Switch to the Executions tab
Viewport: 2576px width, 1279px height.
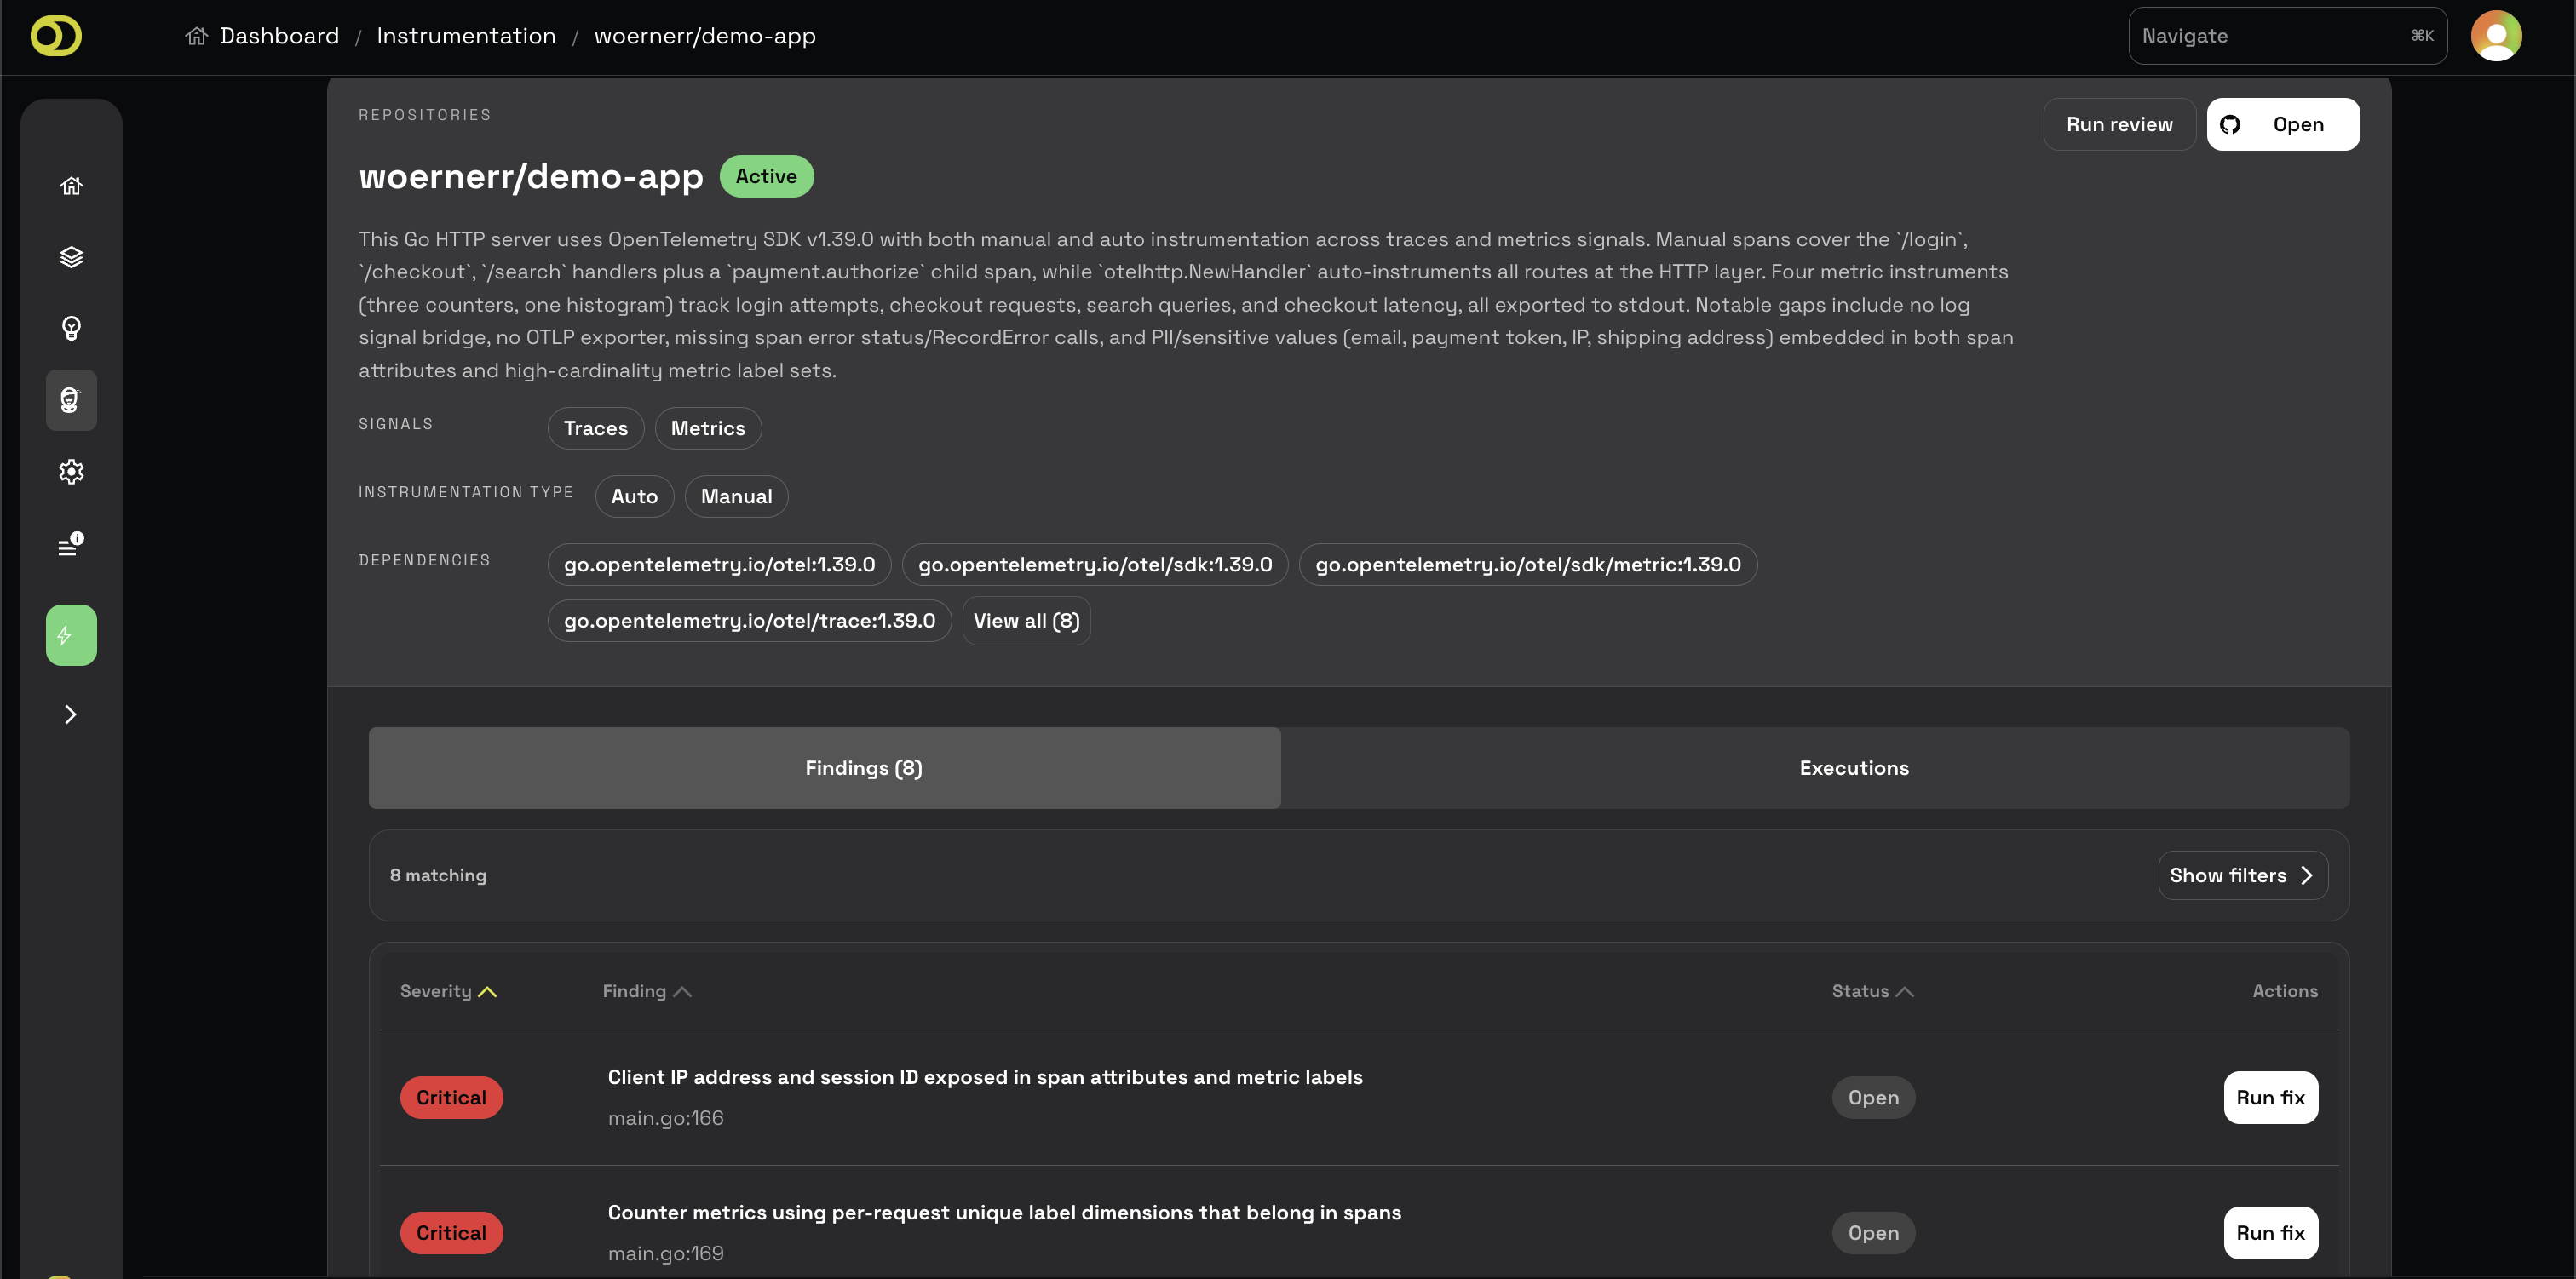click(x=1854, y=767)
